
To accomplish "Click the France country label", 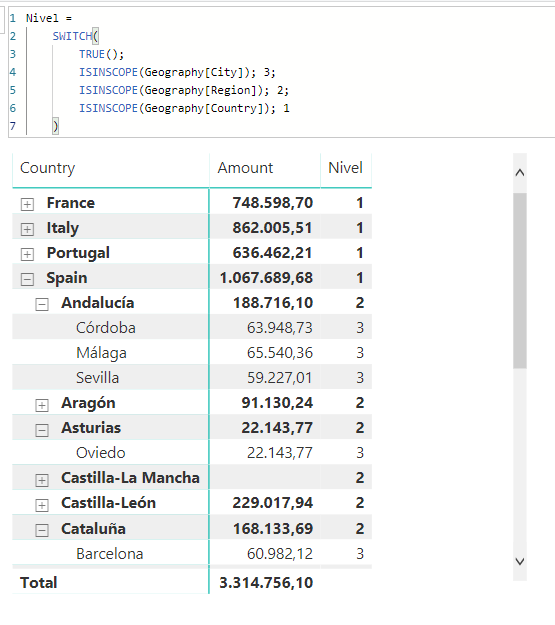I will [x=71, y=203].
